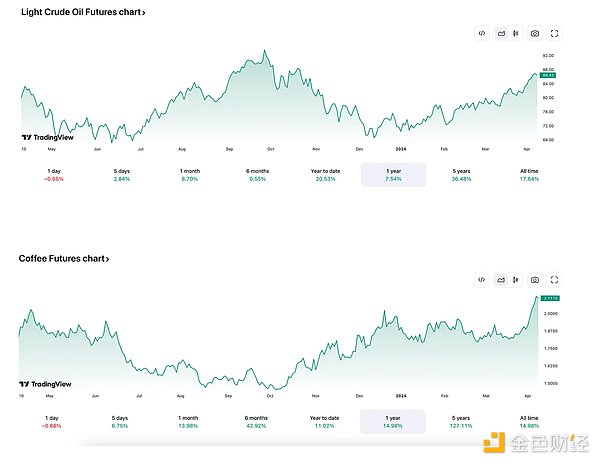Switch the Crude Oil chart to candlestick style
600x464 pixels.
click(x=516, y=33)
